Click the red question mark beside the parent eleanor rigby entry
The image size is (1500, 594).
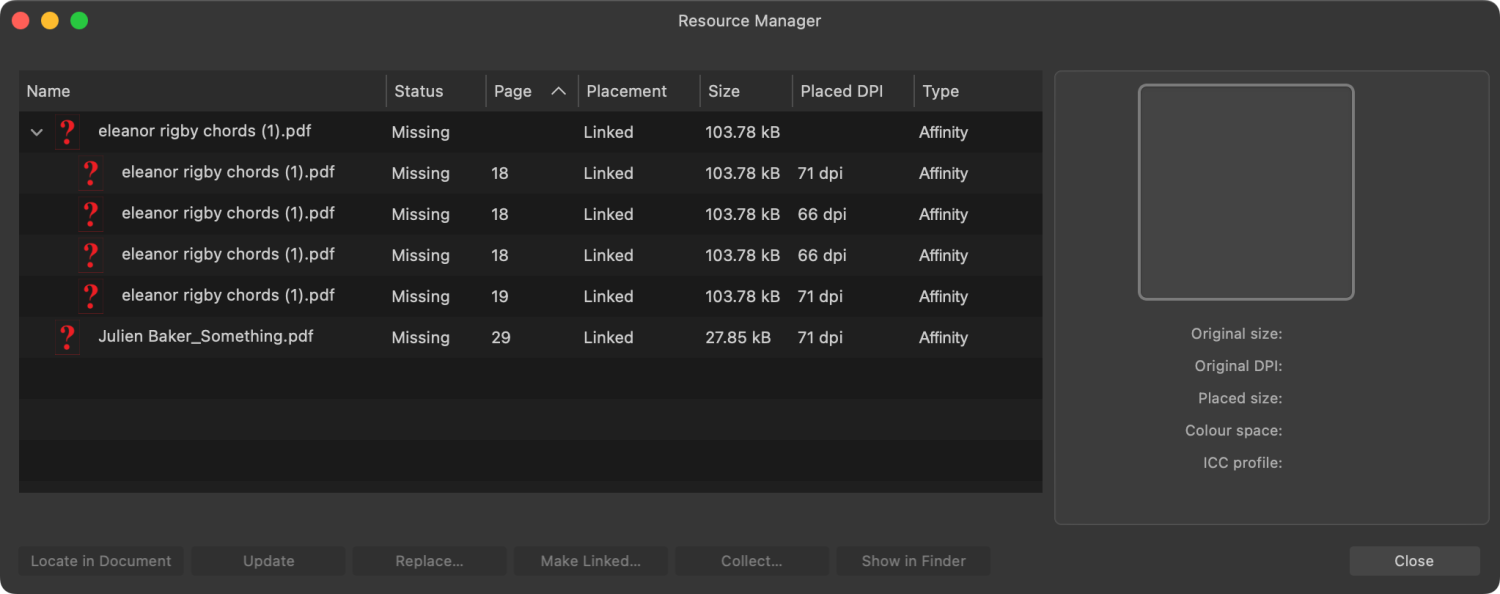[67, 131]
